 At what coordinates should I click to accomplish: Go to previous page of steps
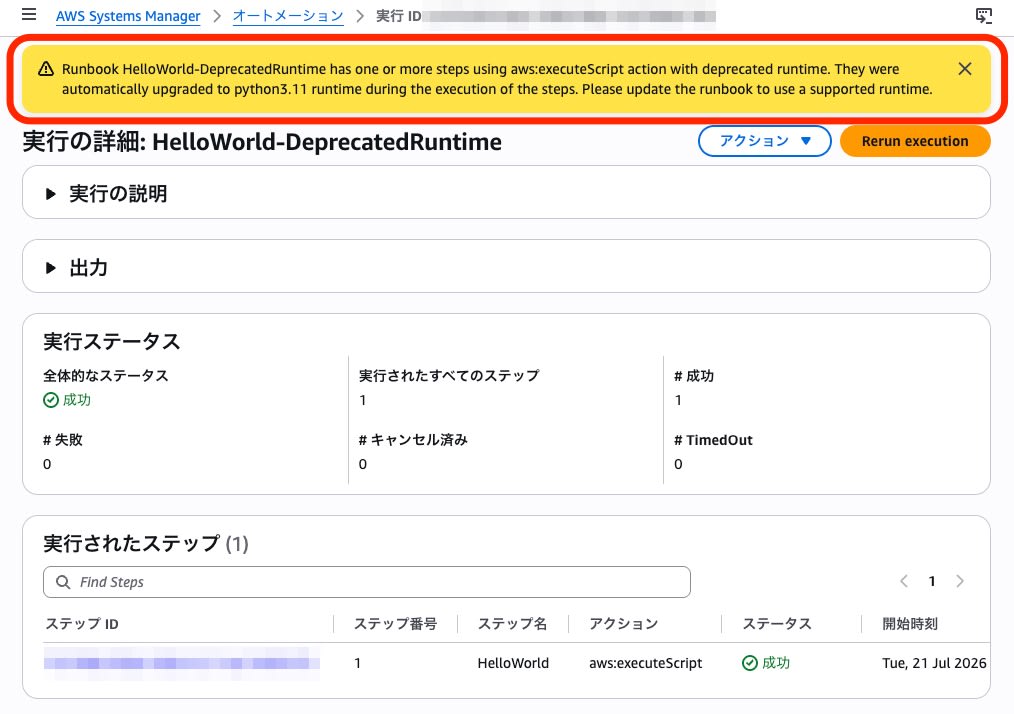click(x=904, y=581)
